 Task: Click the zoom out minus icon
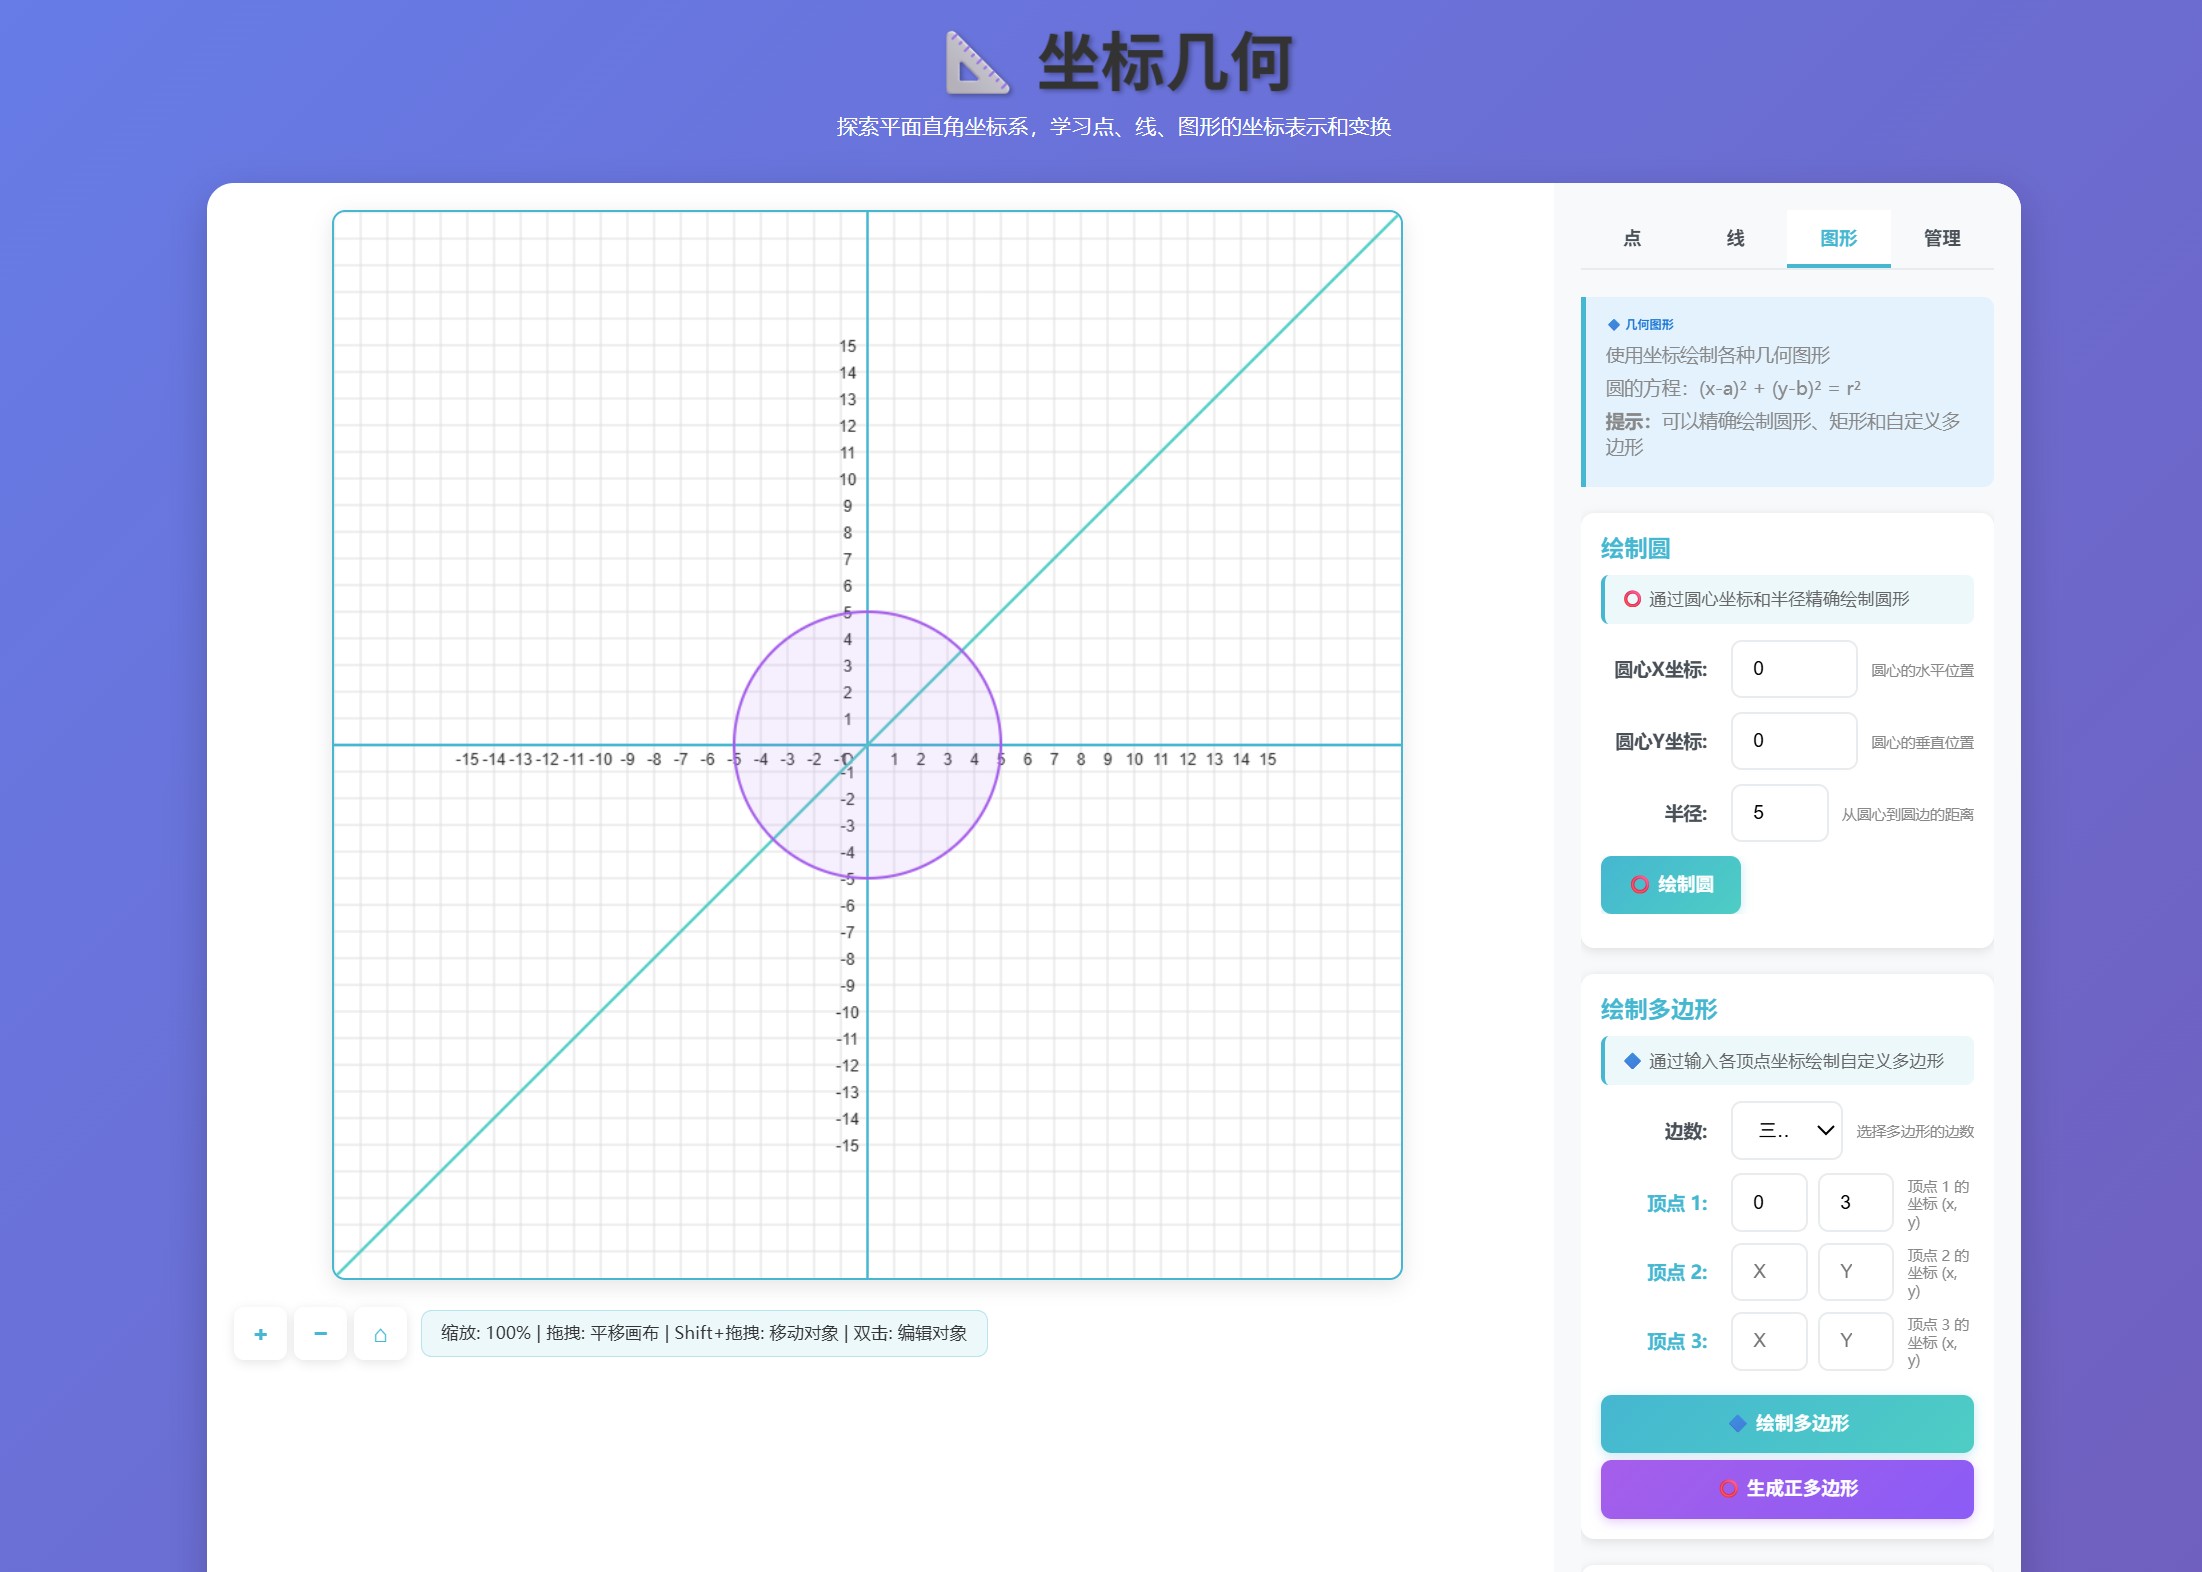click(320, 1333)
